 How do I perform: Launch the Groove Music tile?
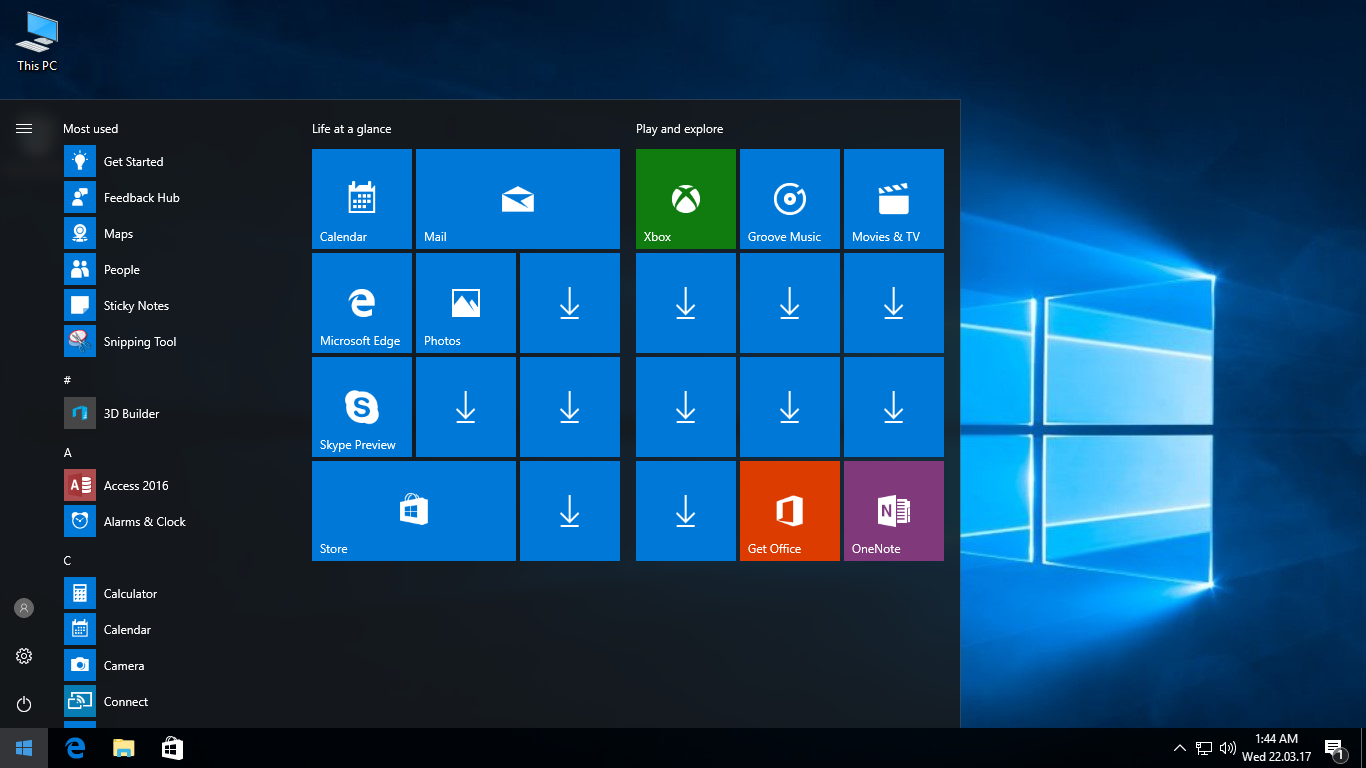(790, 199)
